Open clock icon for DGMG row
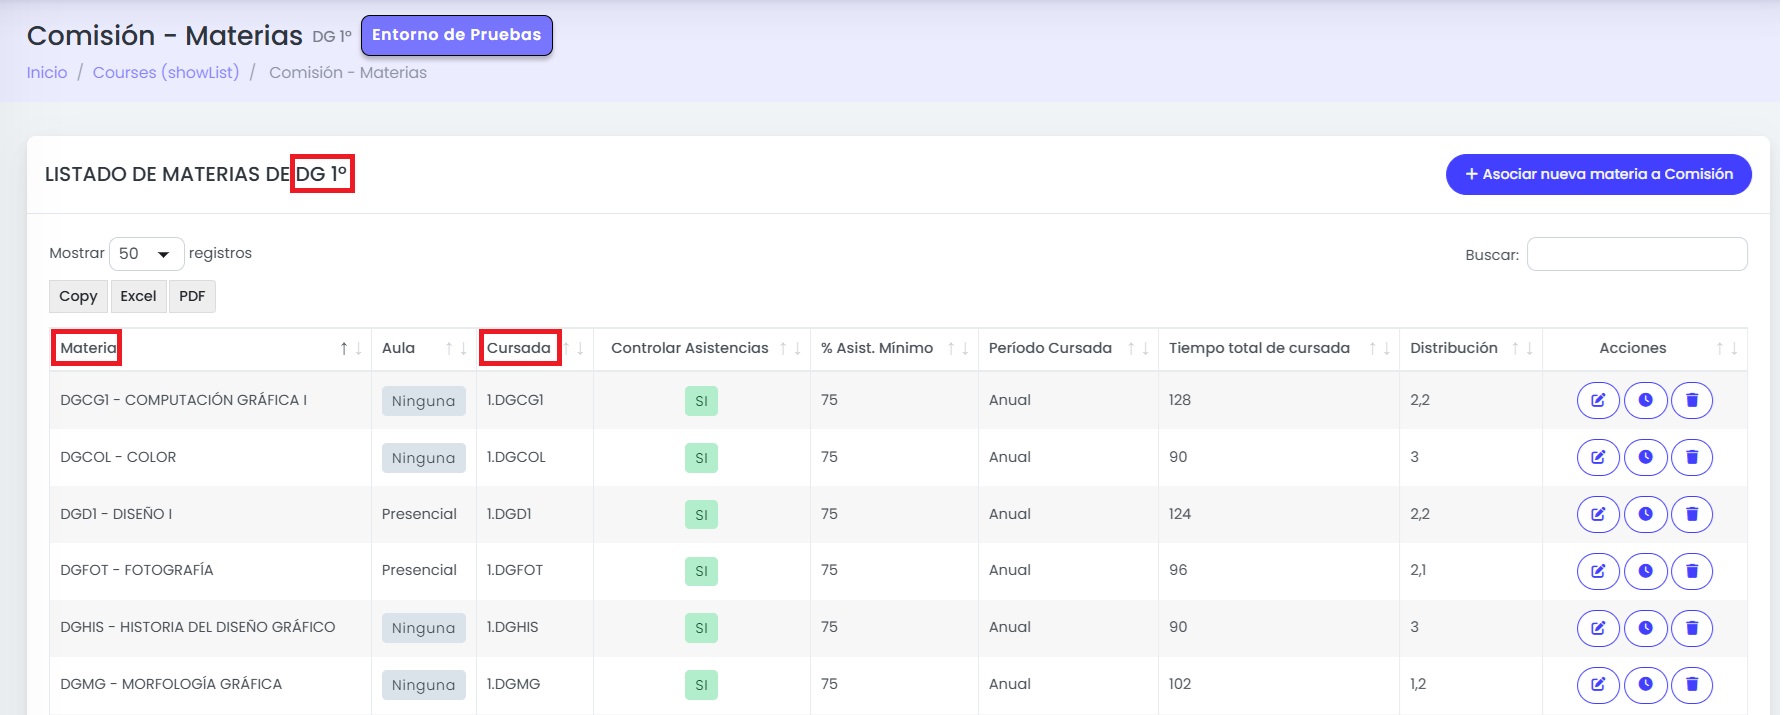 click(x=1645, y=685)
